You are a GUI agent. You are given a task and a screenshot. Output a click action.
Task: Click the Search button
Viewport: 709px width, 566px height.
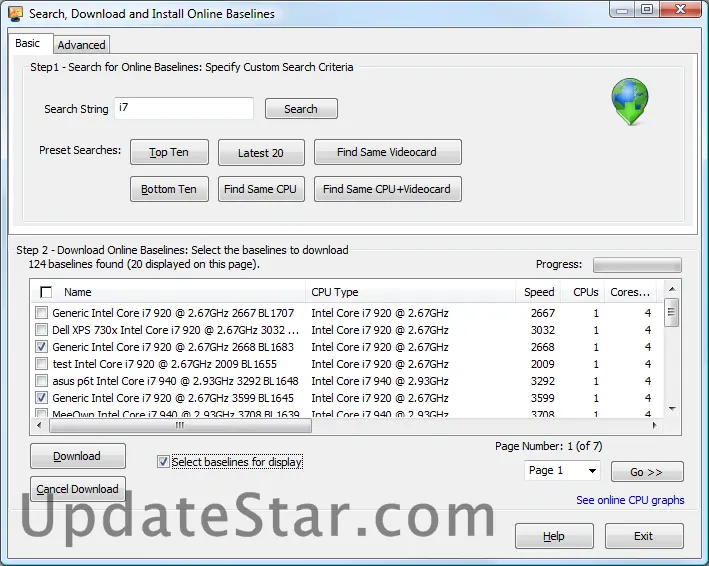[x=301, y=109]
